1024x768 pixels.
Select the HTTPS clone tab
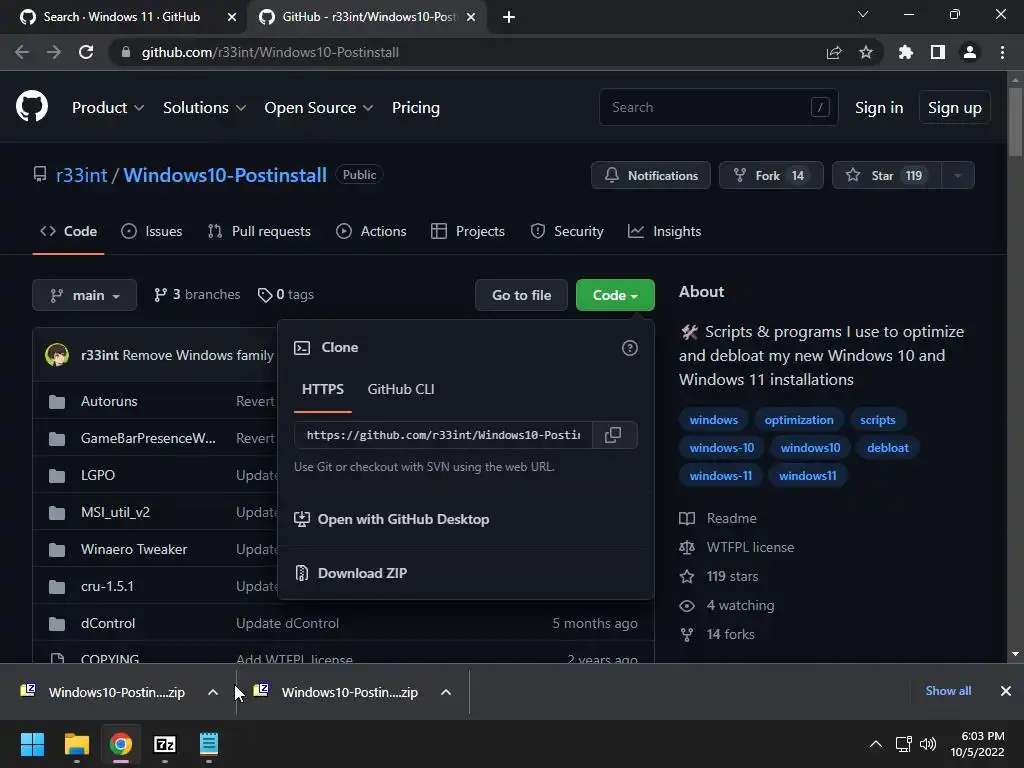323,389
